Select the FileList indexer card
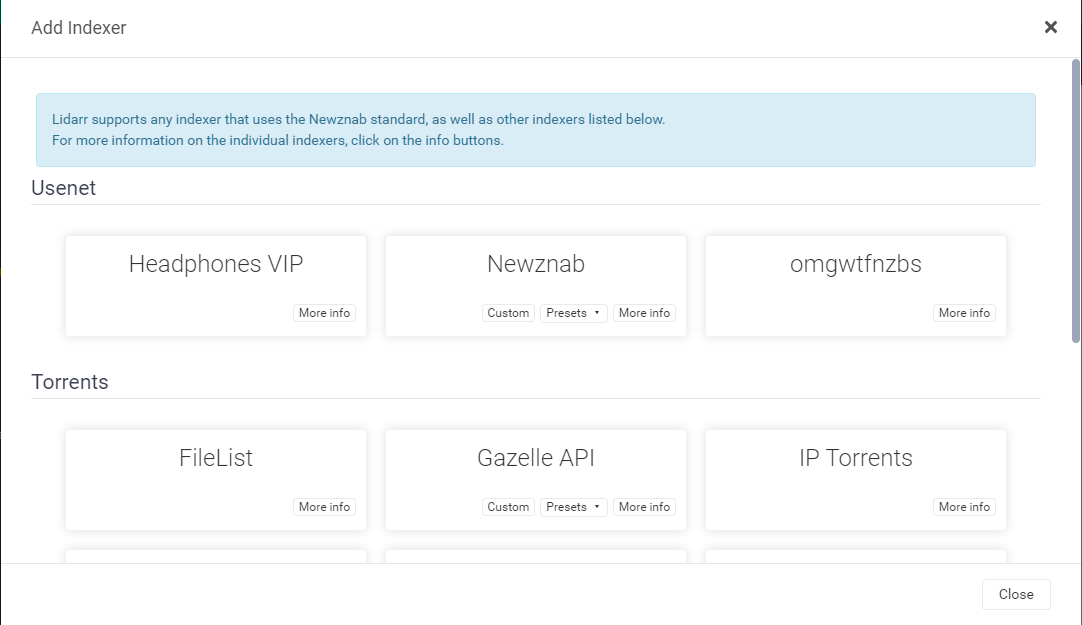Image resolution: width=1082 pixels, height=625 pixels. tap(215, 460)
